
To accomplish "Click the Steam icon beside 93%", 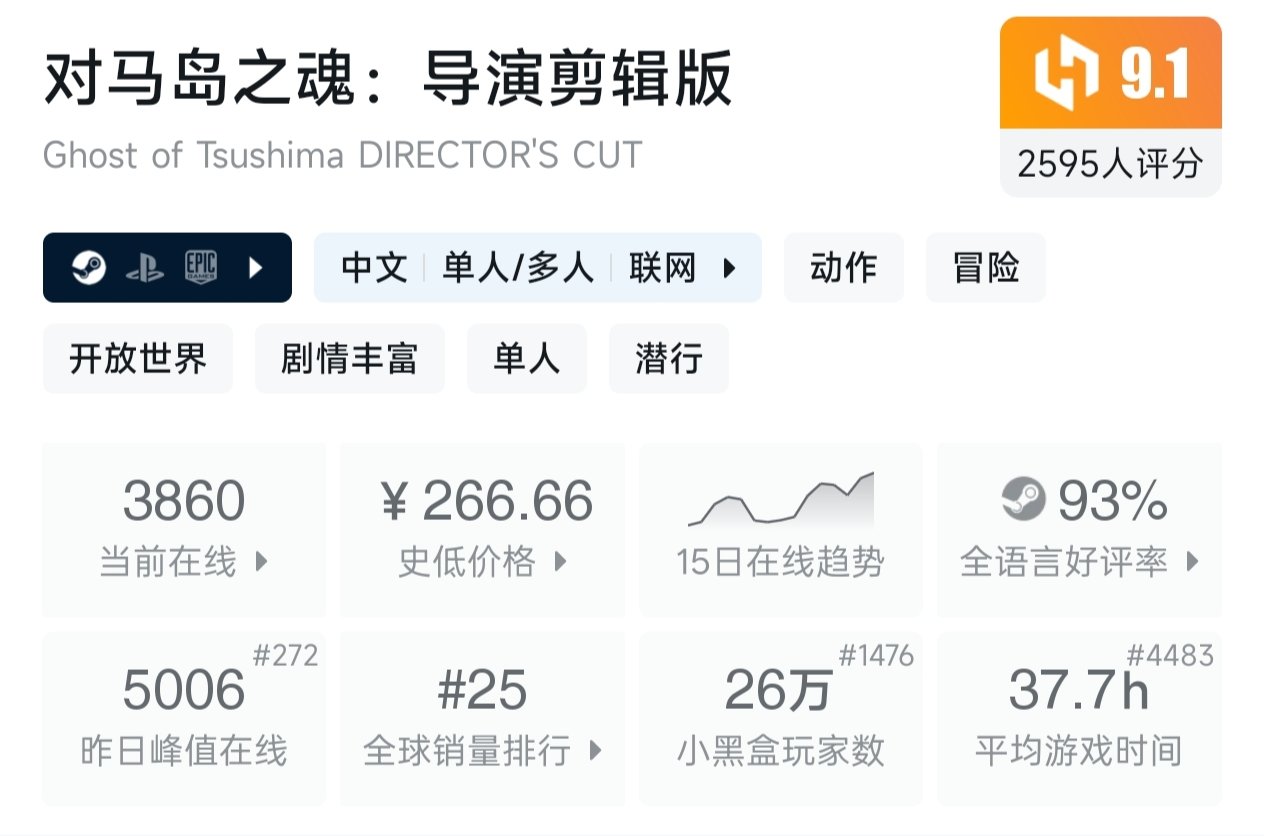I will pos(1023,499).
